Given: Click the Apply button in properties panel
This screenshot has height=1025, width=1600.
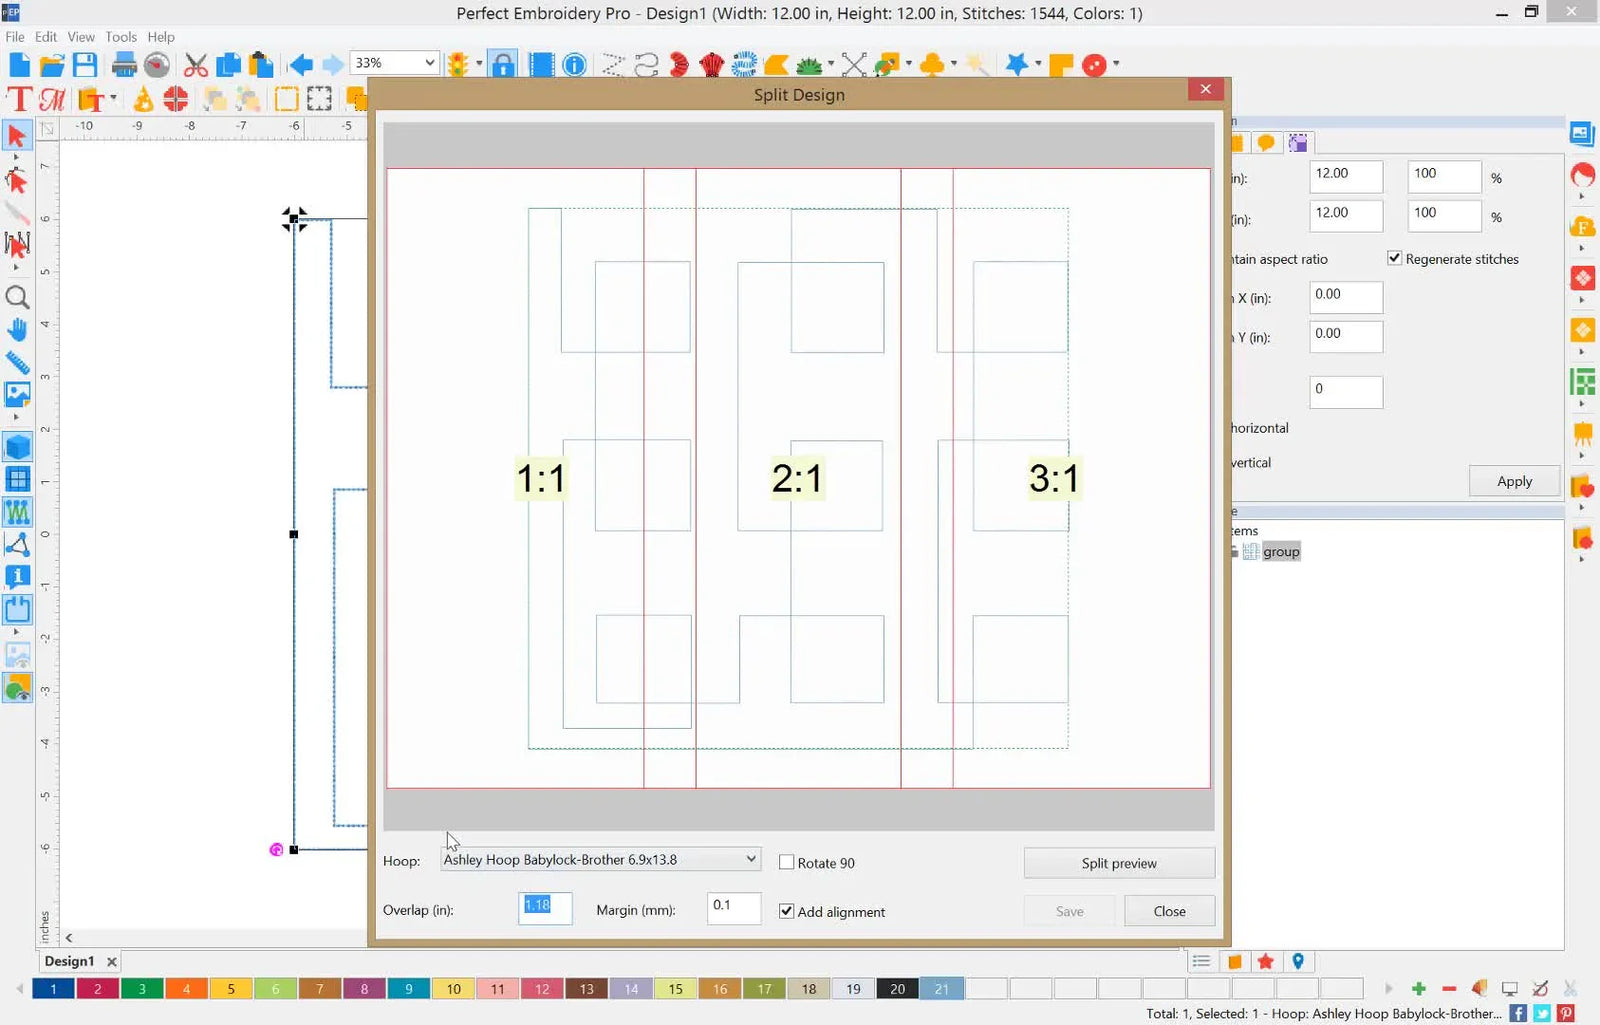Looking at the screenshot, I should click(x=1514, y=481).
